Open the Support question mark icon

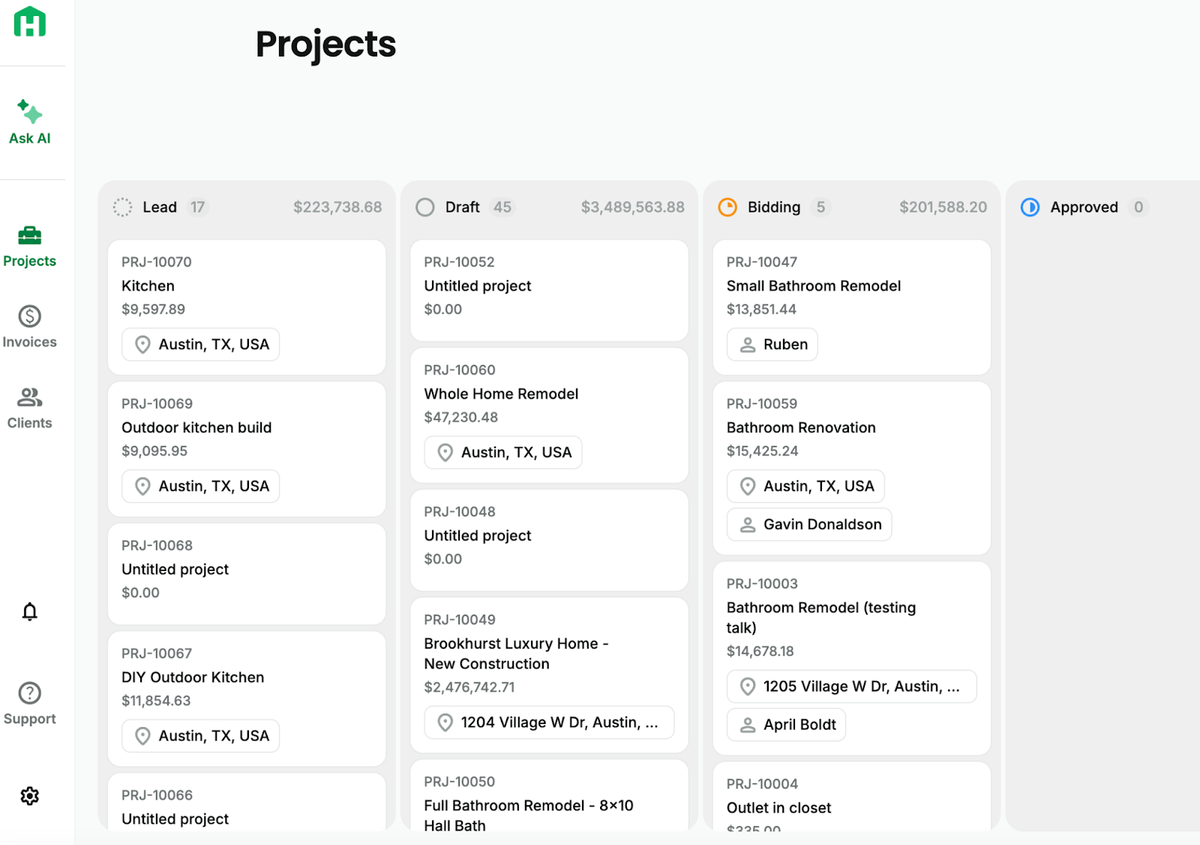[x=30, y=692]
